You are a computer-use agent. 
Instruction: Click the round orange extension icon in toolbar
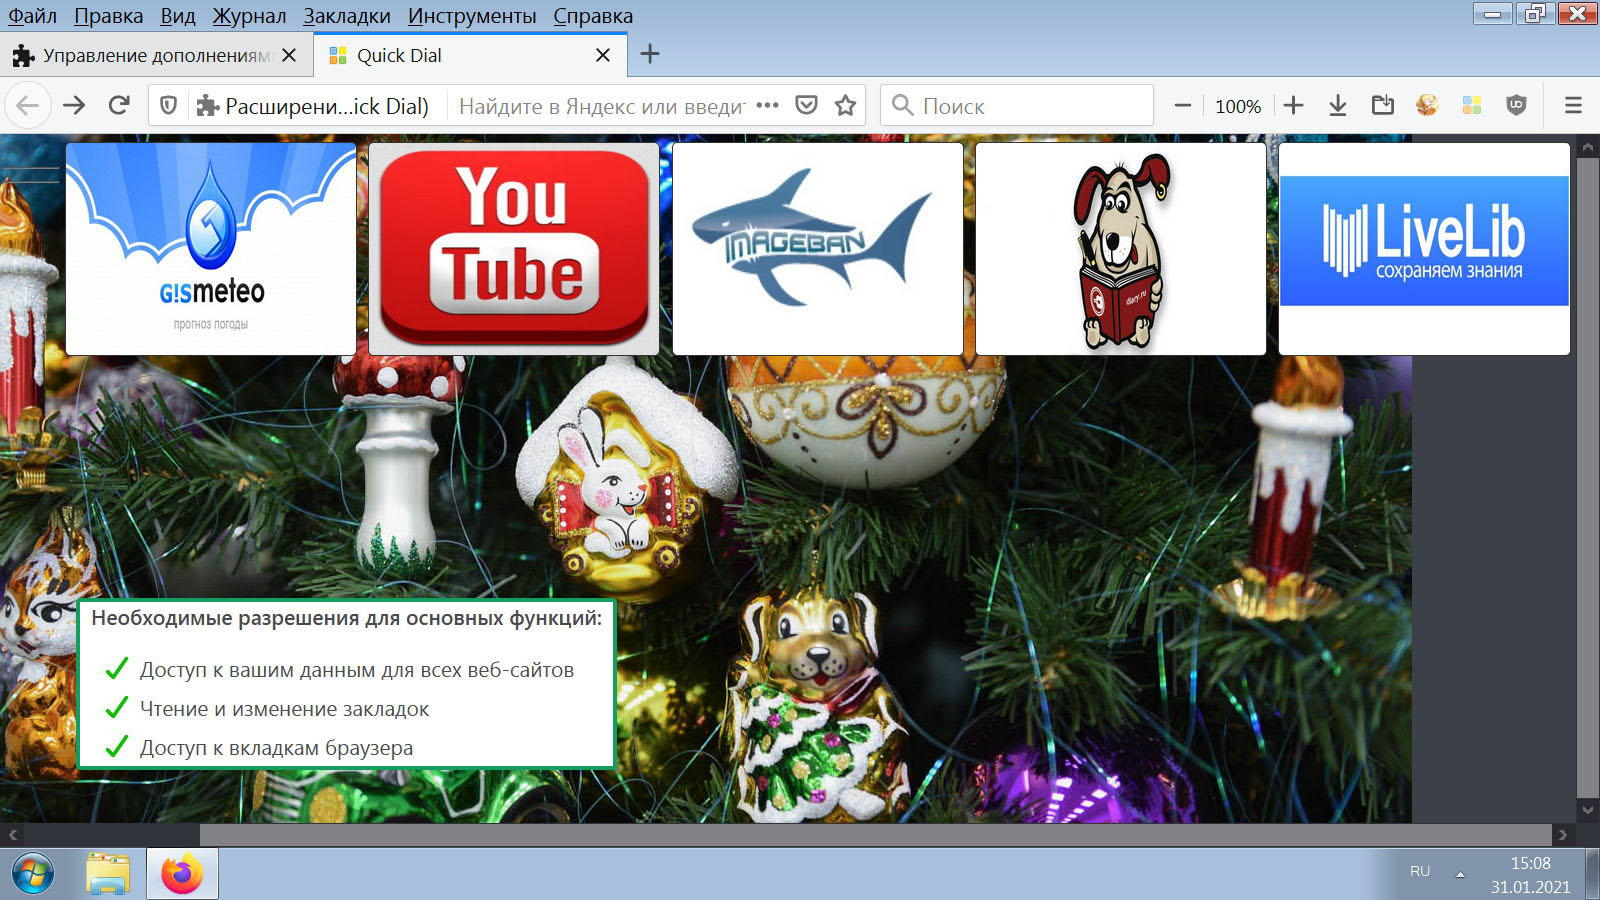1427,106
